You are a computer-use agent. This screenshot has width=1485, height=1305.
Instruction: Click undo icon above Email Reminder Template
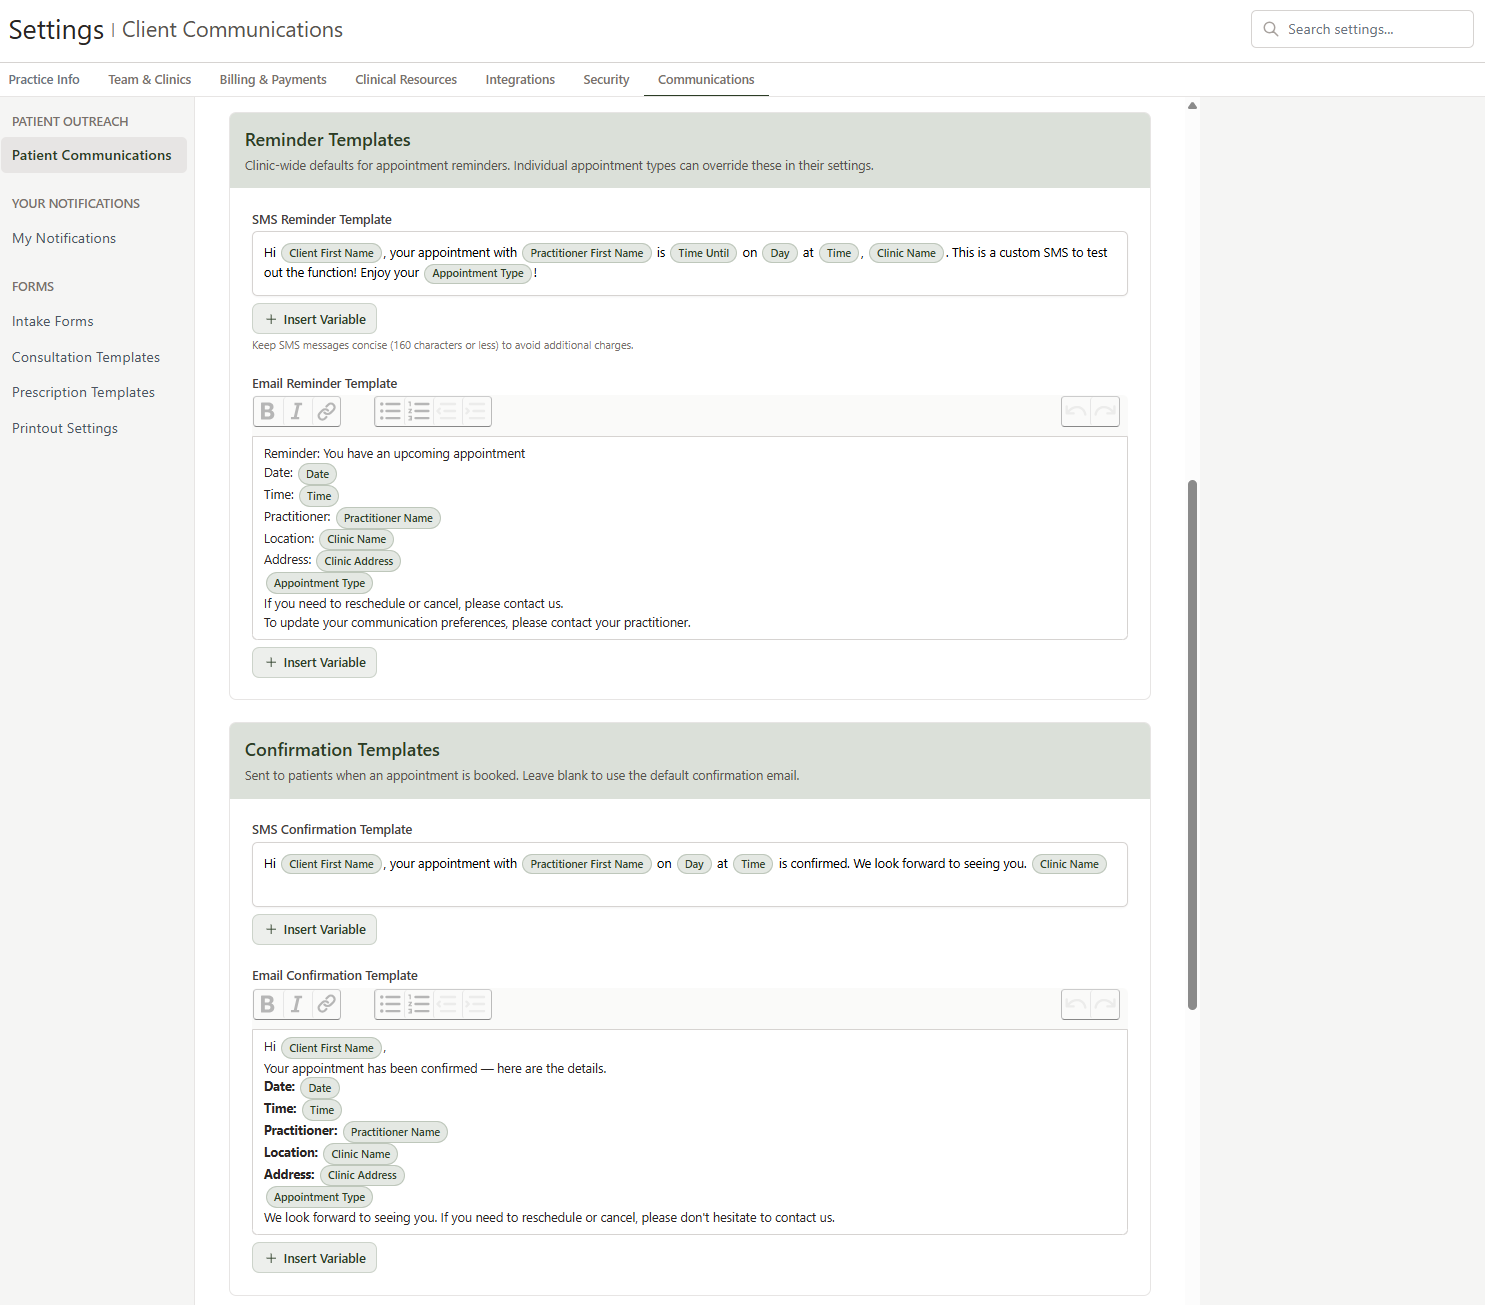pos(1076,411)
